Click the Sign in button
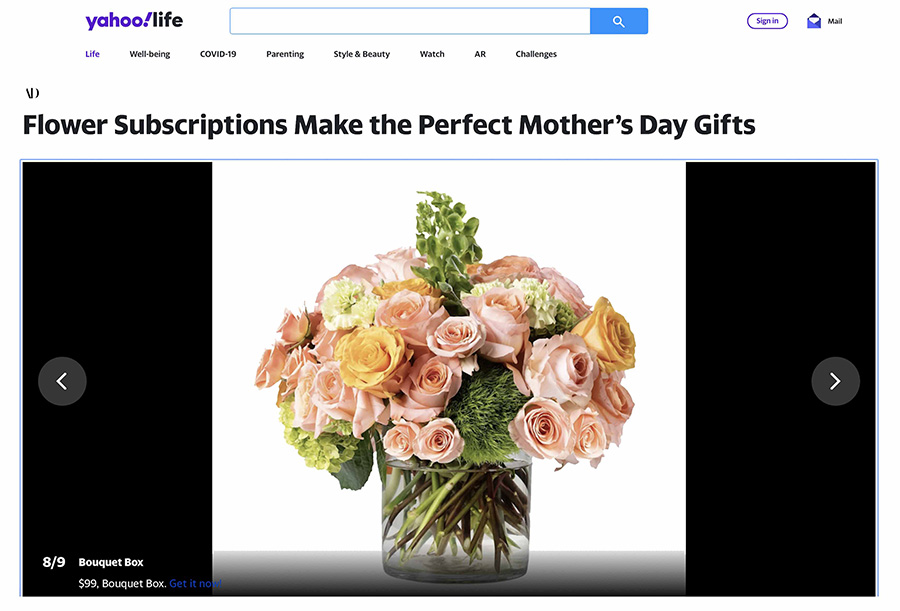Screen dimensions: 900x611 point(767,21)
